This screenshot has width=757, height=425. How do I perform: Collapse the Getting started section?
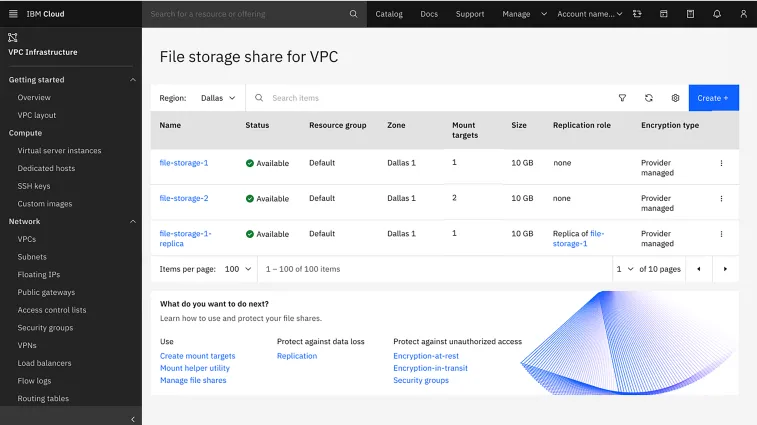tap(133, 80)
